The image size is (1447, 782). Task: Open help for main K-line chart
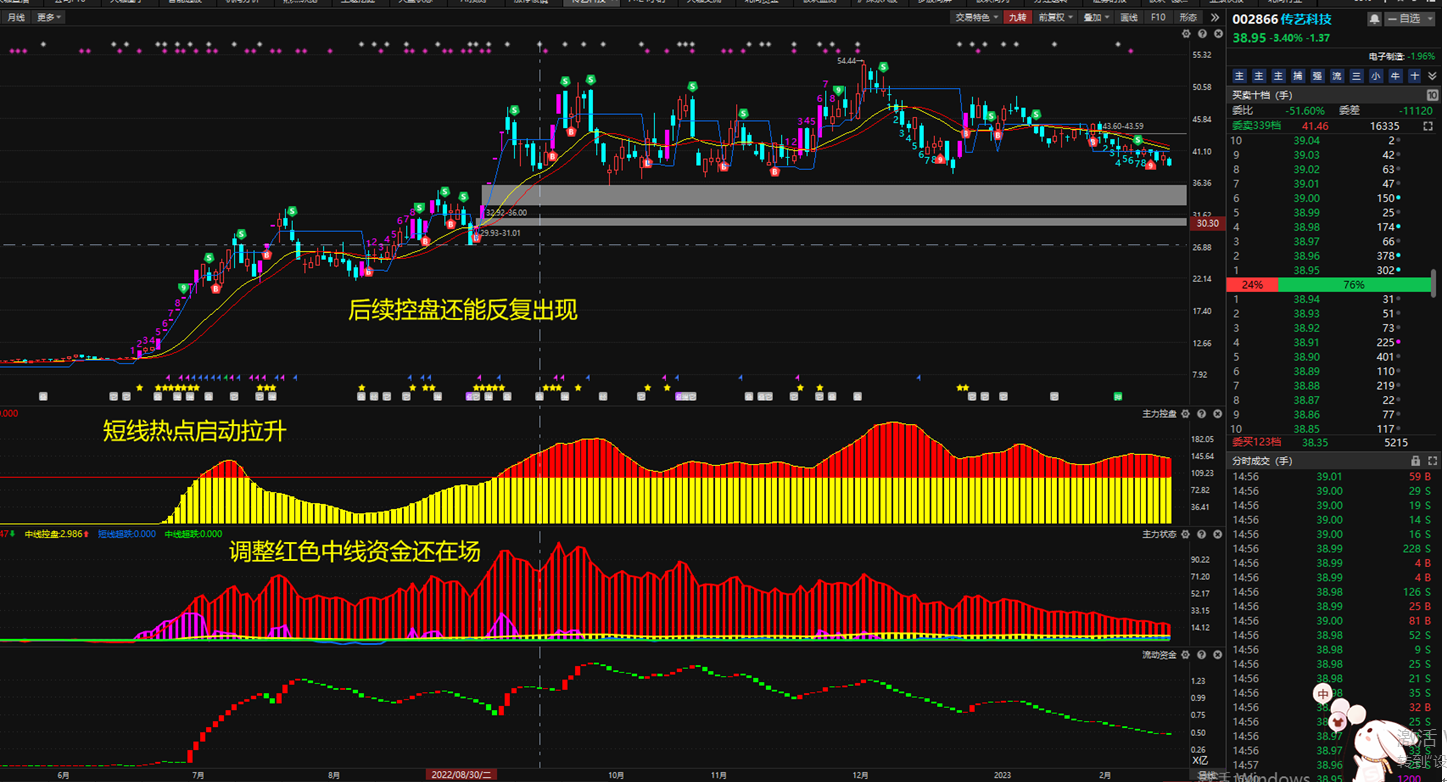pos(1202,34)
